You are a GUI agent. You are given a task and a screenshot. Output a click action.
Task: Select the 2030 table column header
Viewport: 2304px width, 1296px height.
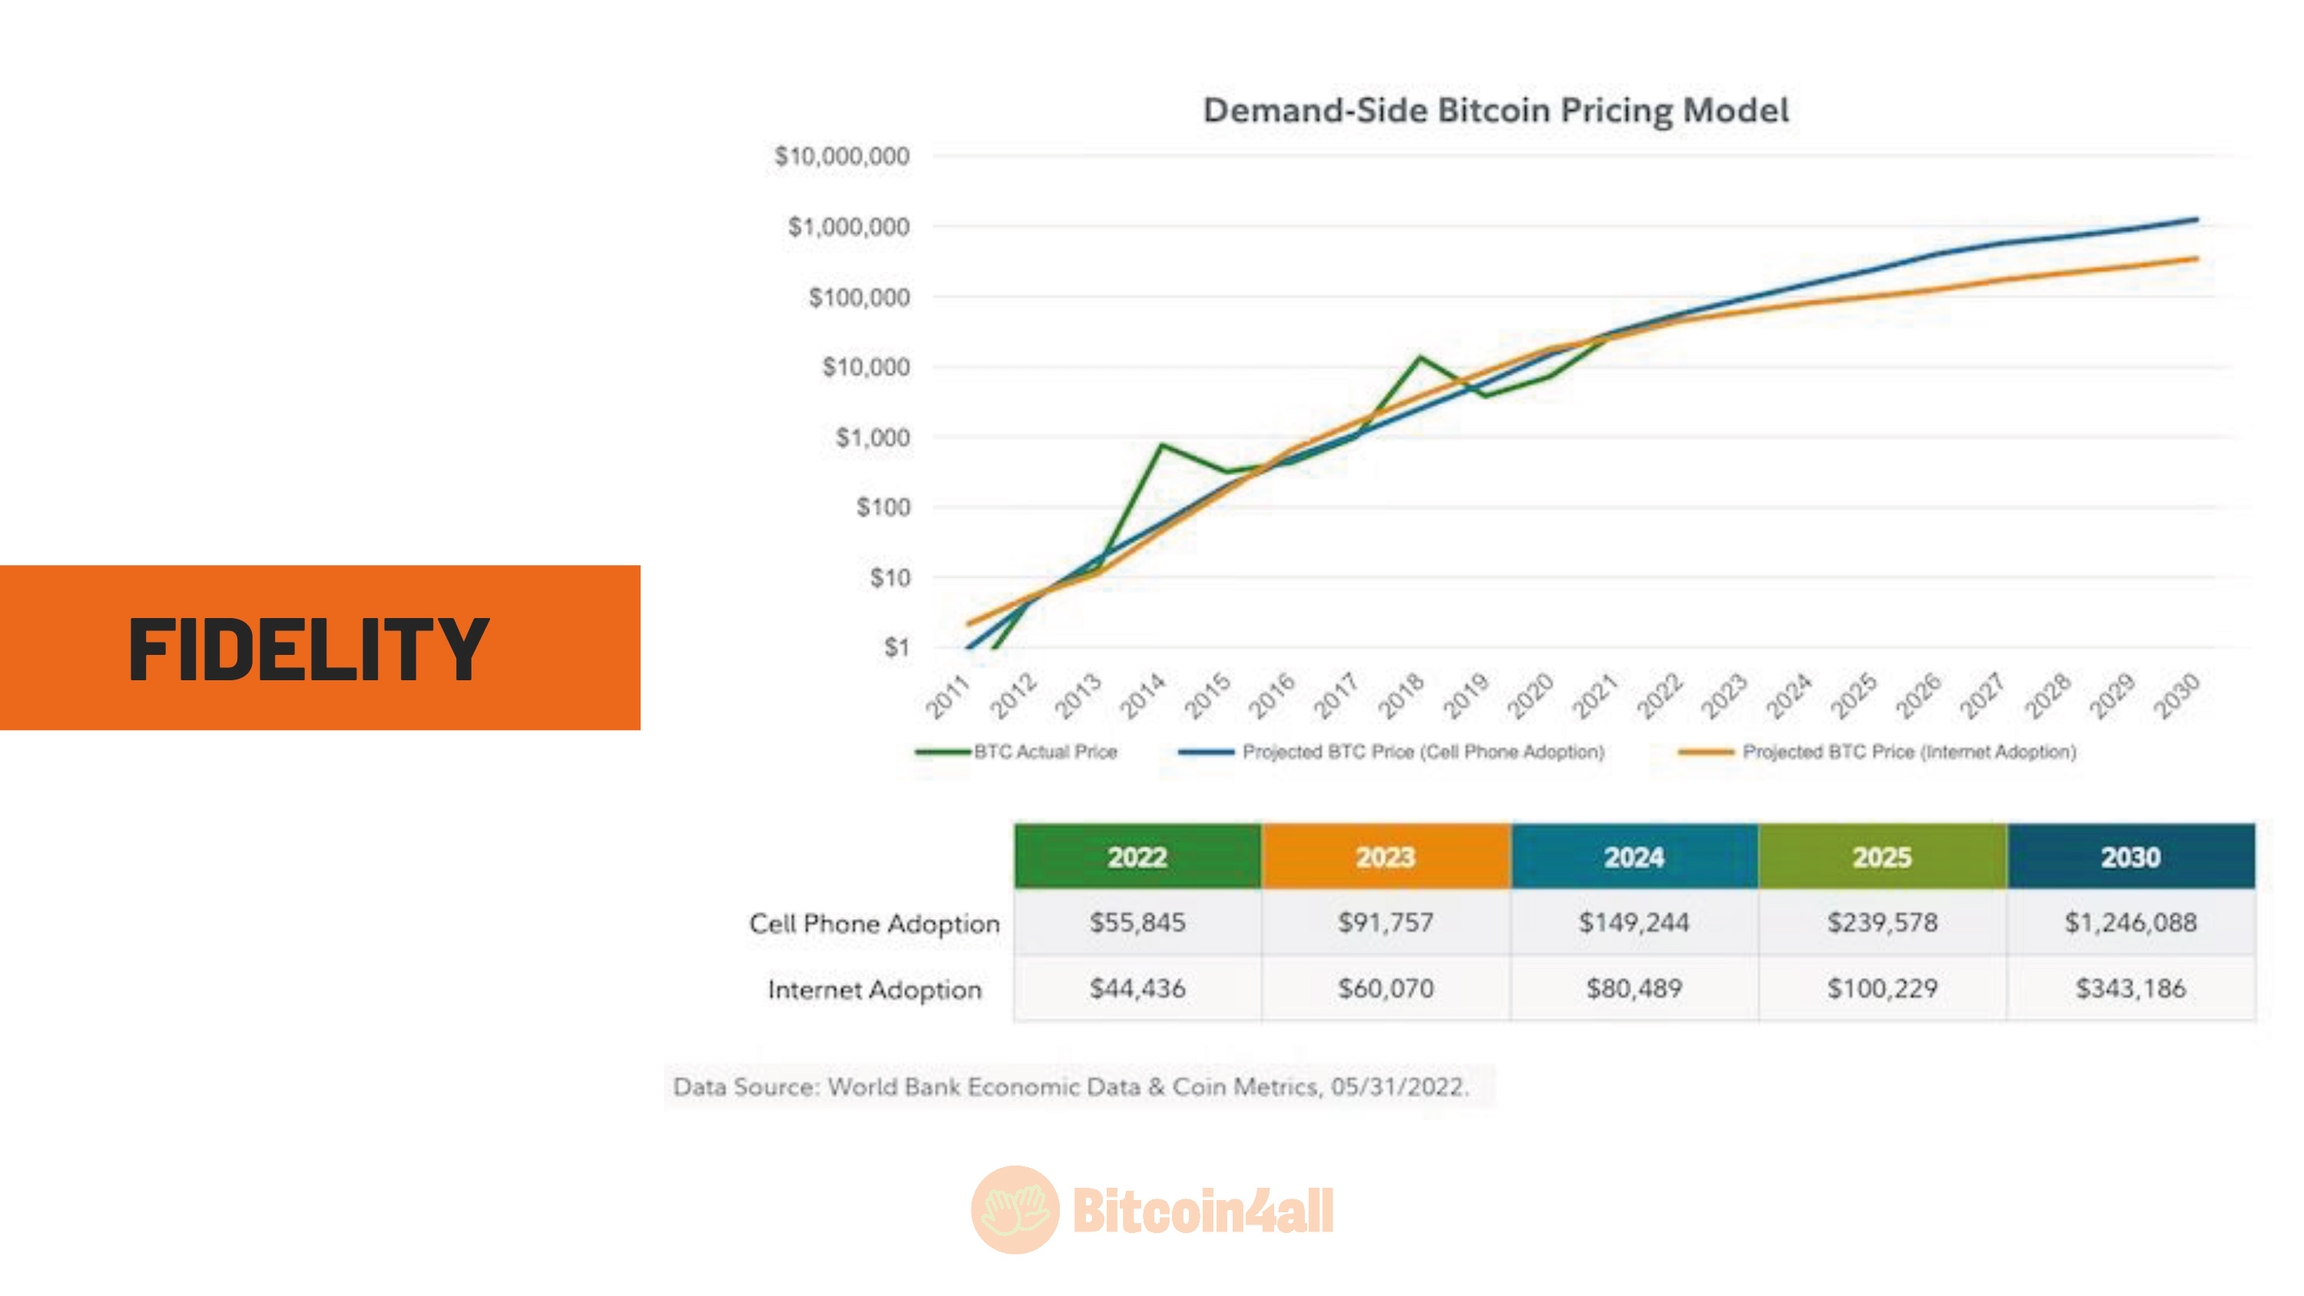click(x=2130, y=857)
